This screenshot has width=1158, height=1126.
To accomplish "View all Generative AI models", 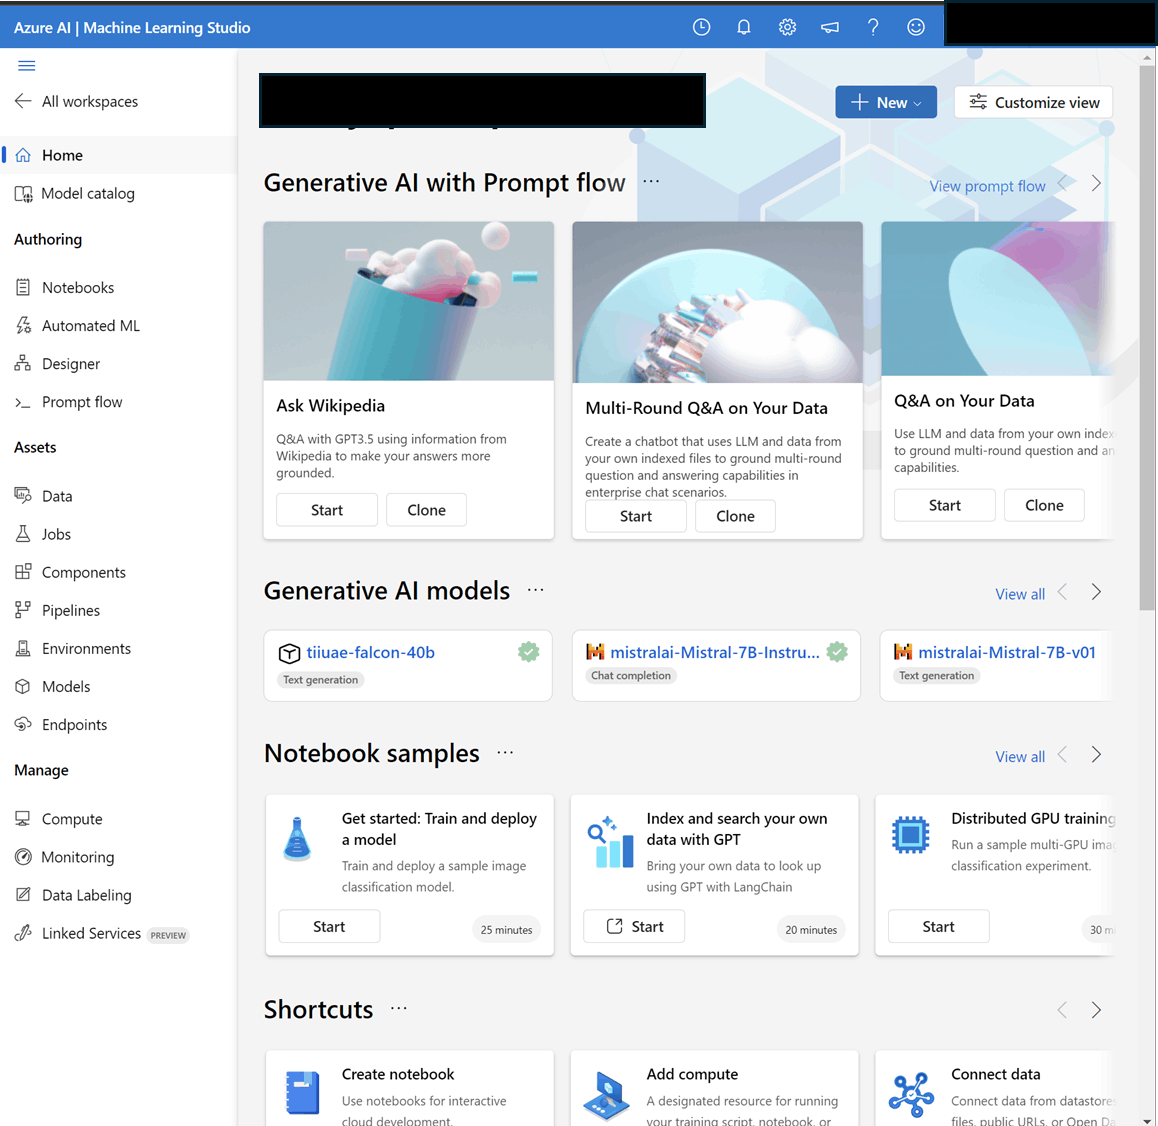I will 1020,594.
